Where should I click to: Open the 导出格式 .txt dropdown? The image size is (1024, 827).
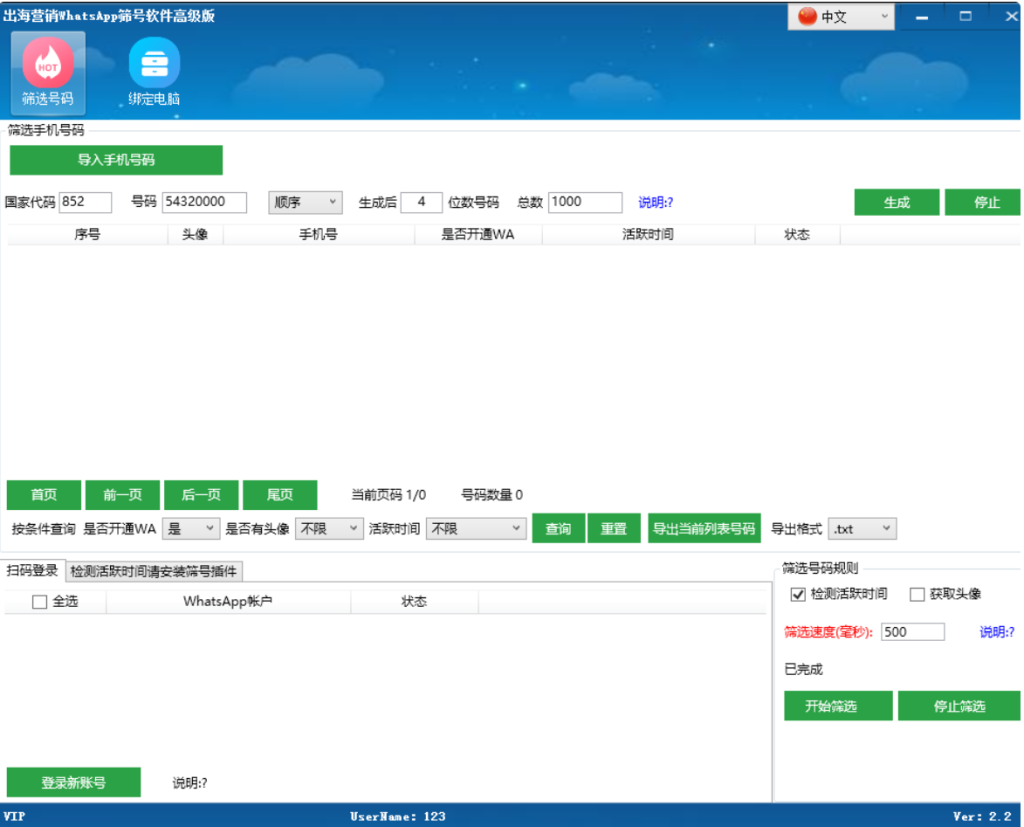tap(862, 528)
